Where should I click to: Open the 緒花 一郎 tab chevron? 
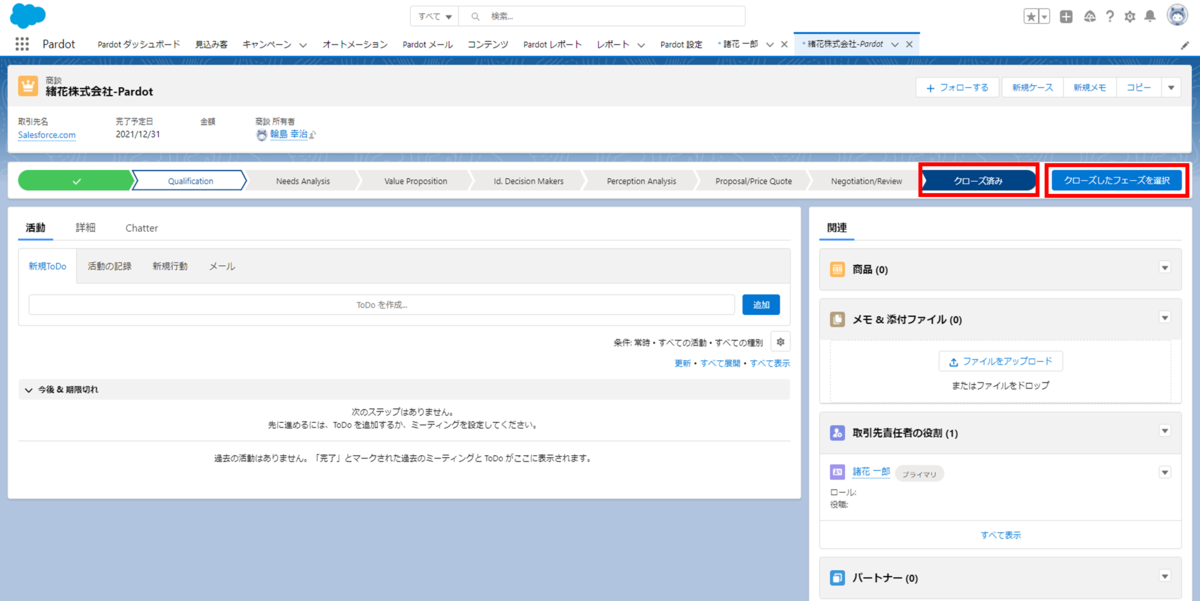click(x=772, y=45)
